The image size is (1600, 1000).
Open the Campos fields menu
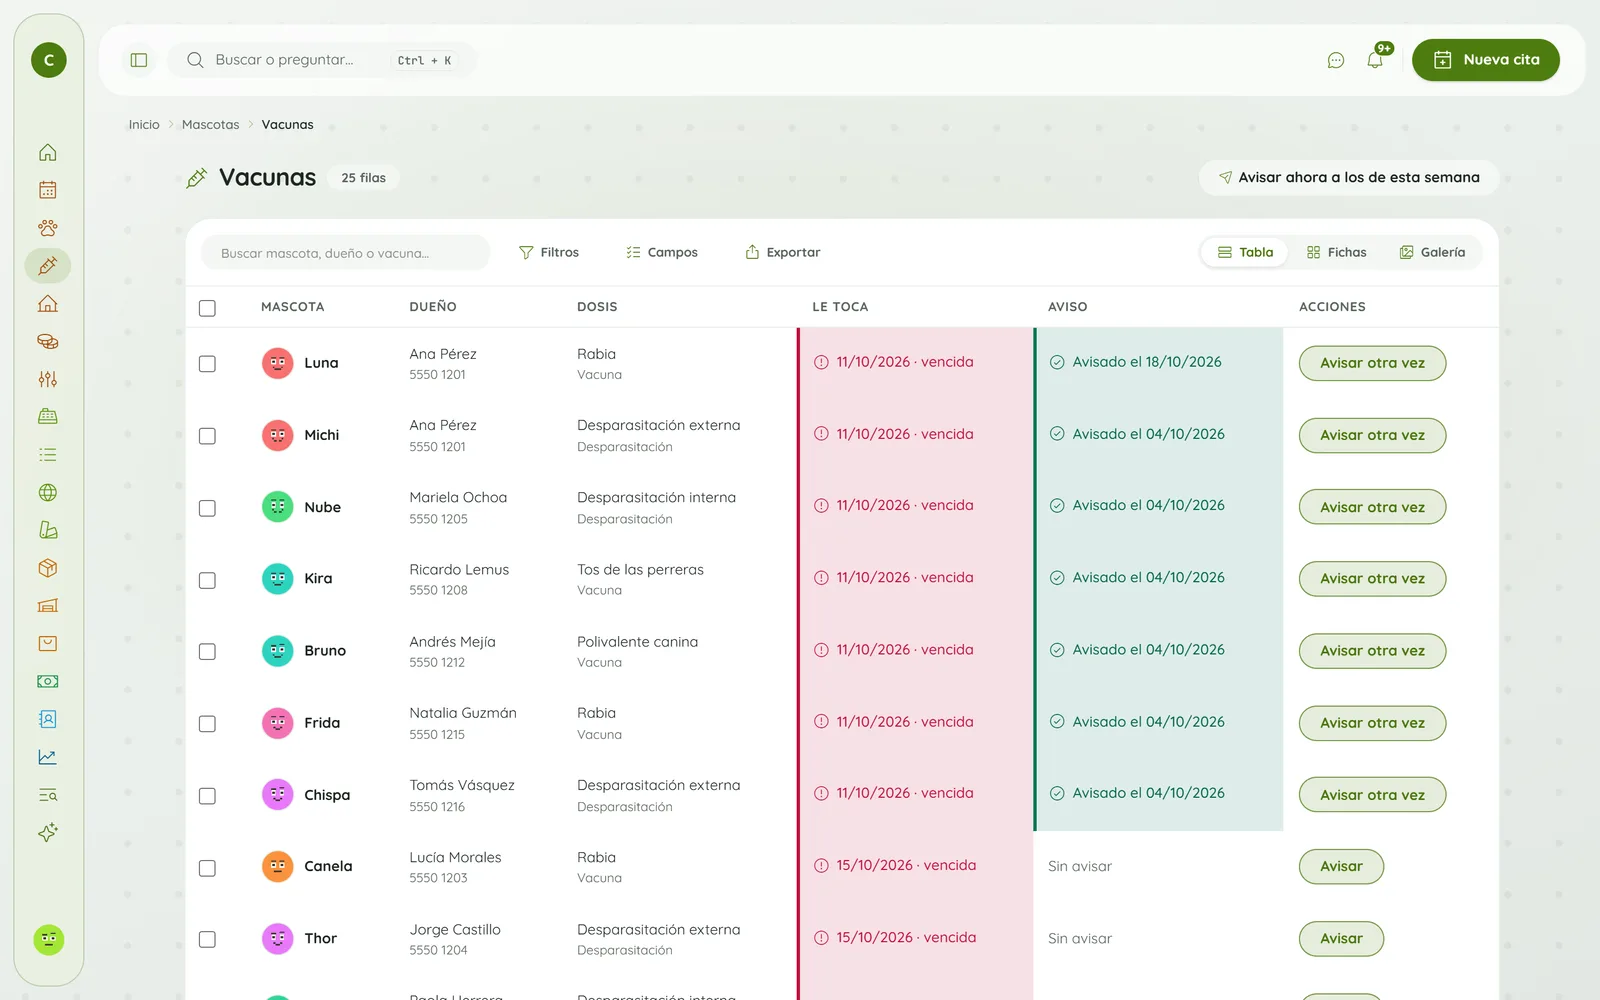point(662,252)
